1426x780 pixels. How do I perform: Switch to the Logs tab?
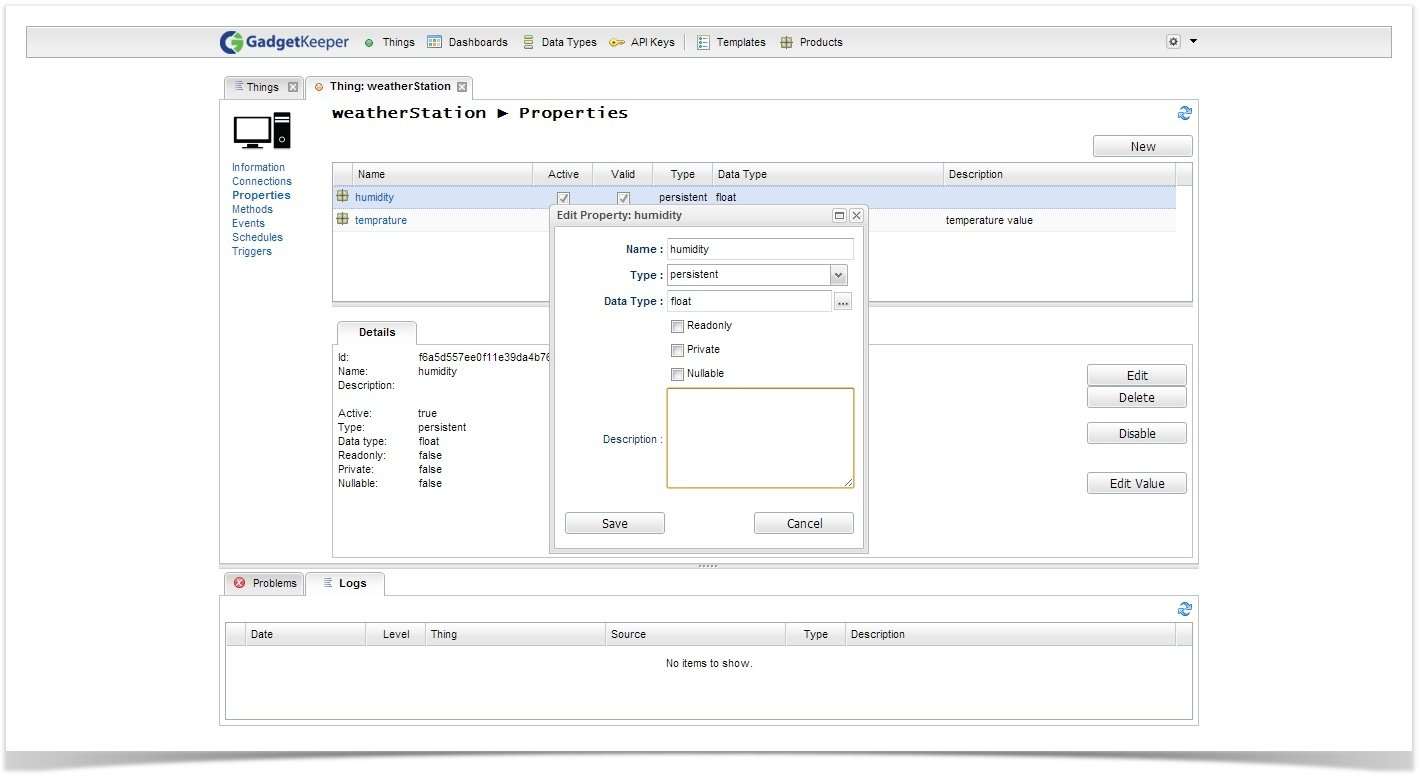(345, 583)
